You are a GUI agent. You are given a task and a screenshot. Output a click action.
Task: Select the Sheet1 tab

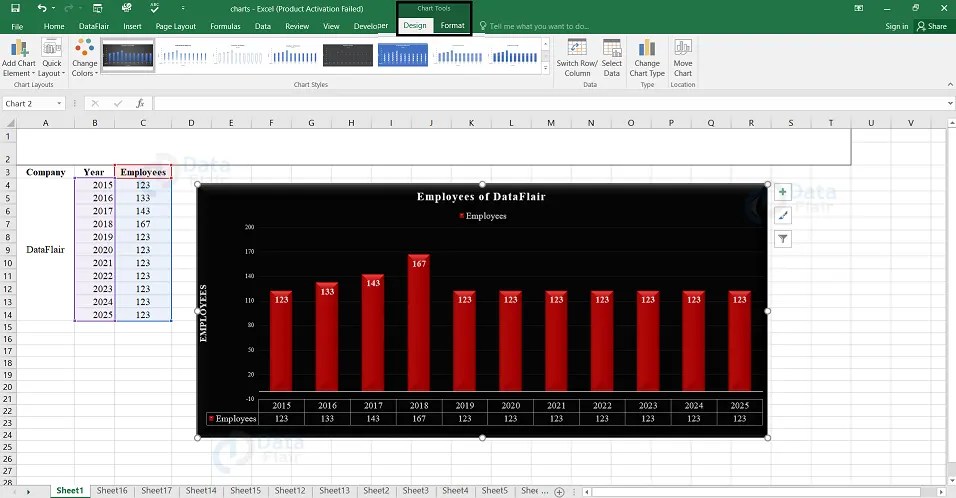tap(70, 491)
